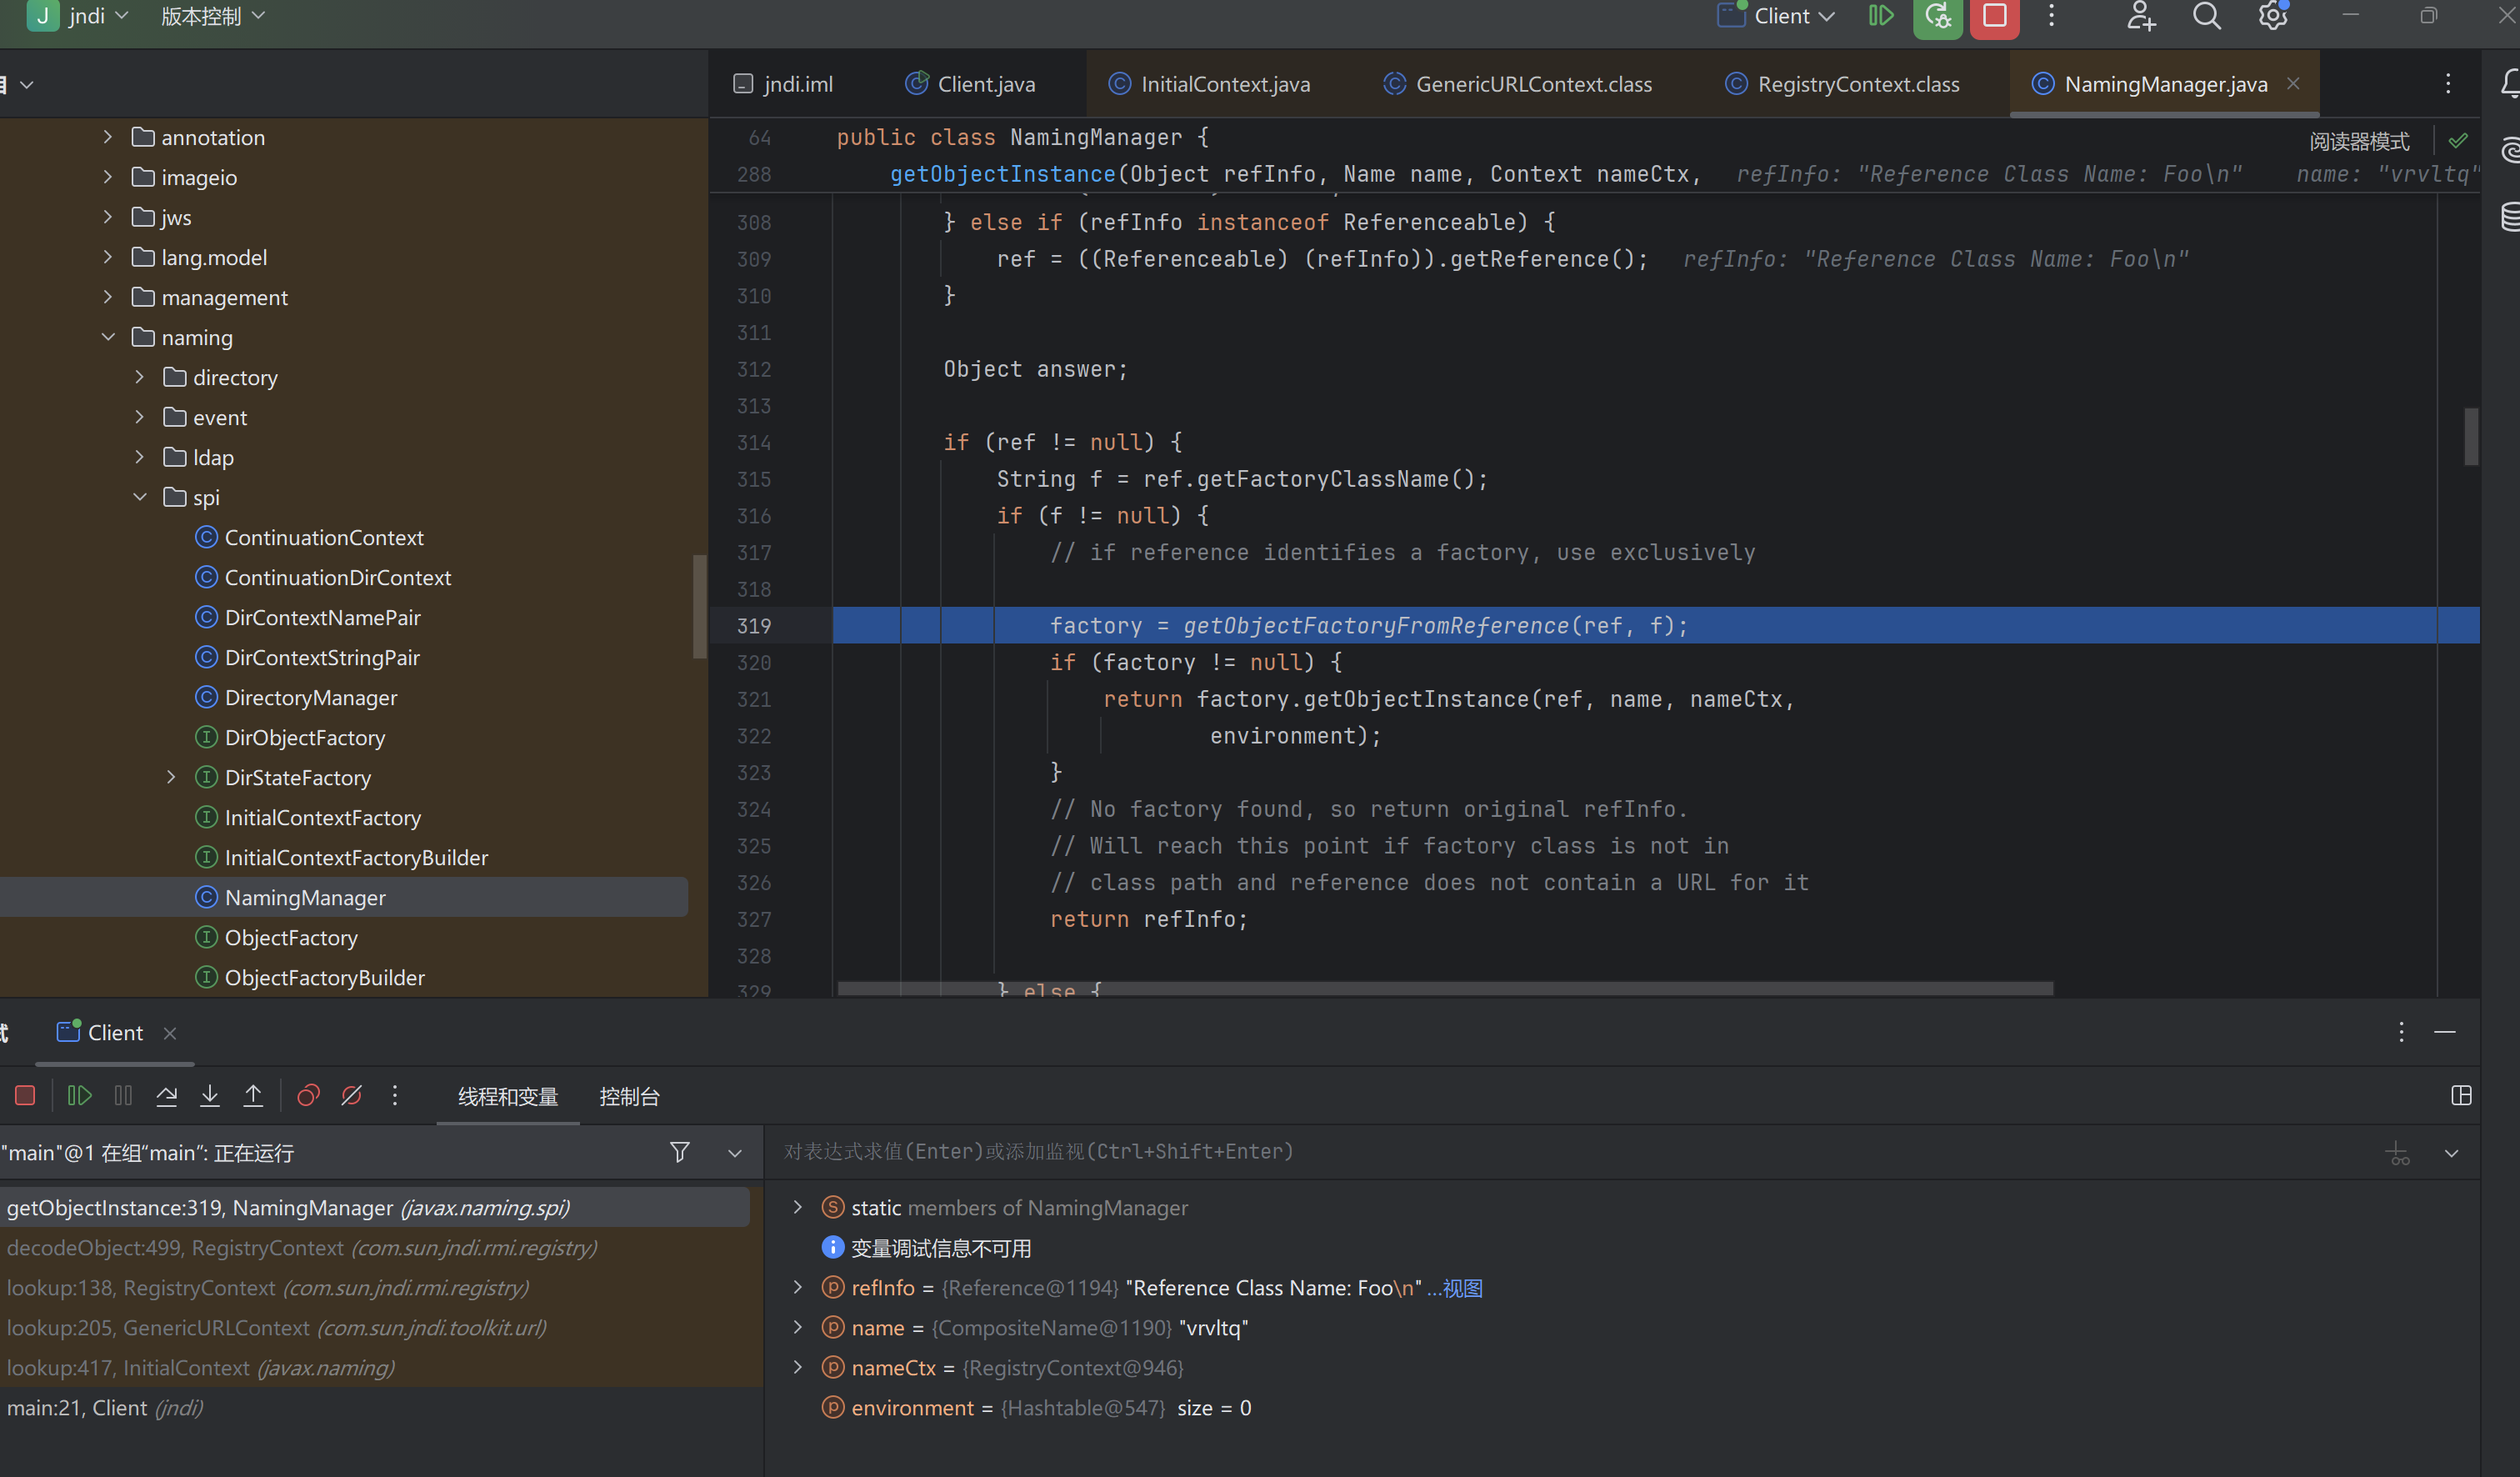This screenshot has height=1477, width=2520.
Task: Toggle the debug panel layout settings icon
Action: pos(2461,1096)
